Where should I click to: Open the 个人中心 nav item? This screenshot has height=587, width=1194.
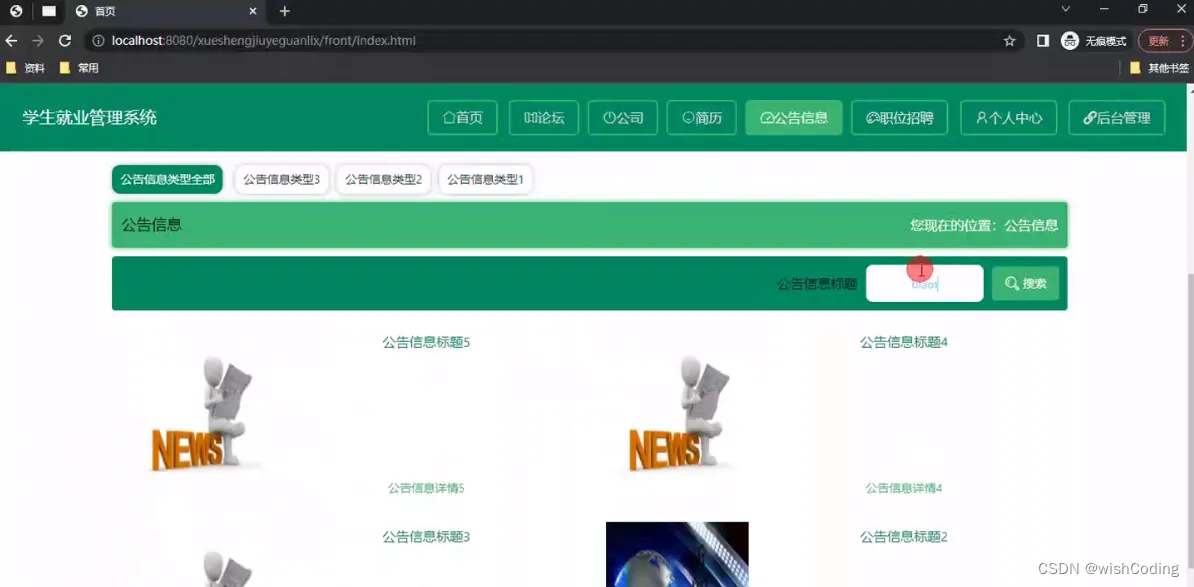click(x=1008, y=118)
